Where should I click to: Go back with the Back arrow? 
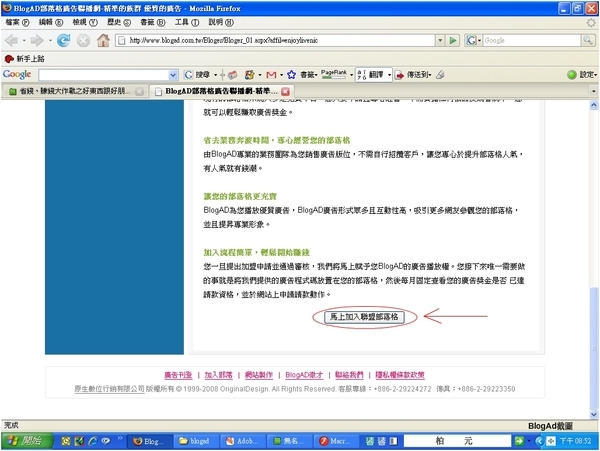11,40
